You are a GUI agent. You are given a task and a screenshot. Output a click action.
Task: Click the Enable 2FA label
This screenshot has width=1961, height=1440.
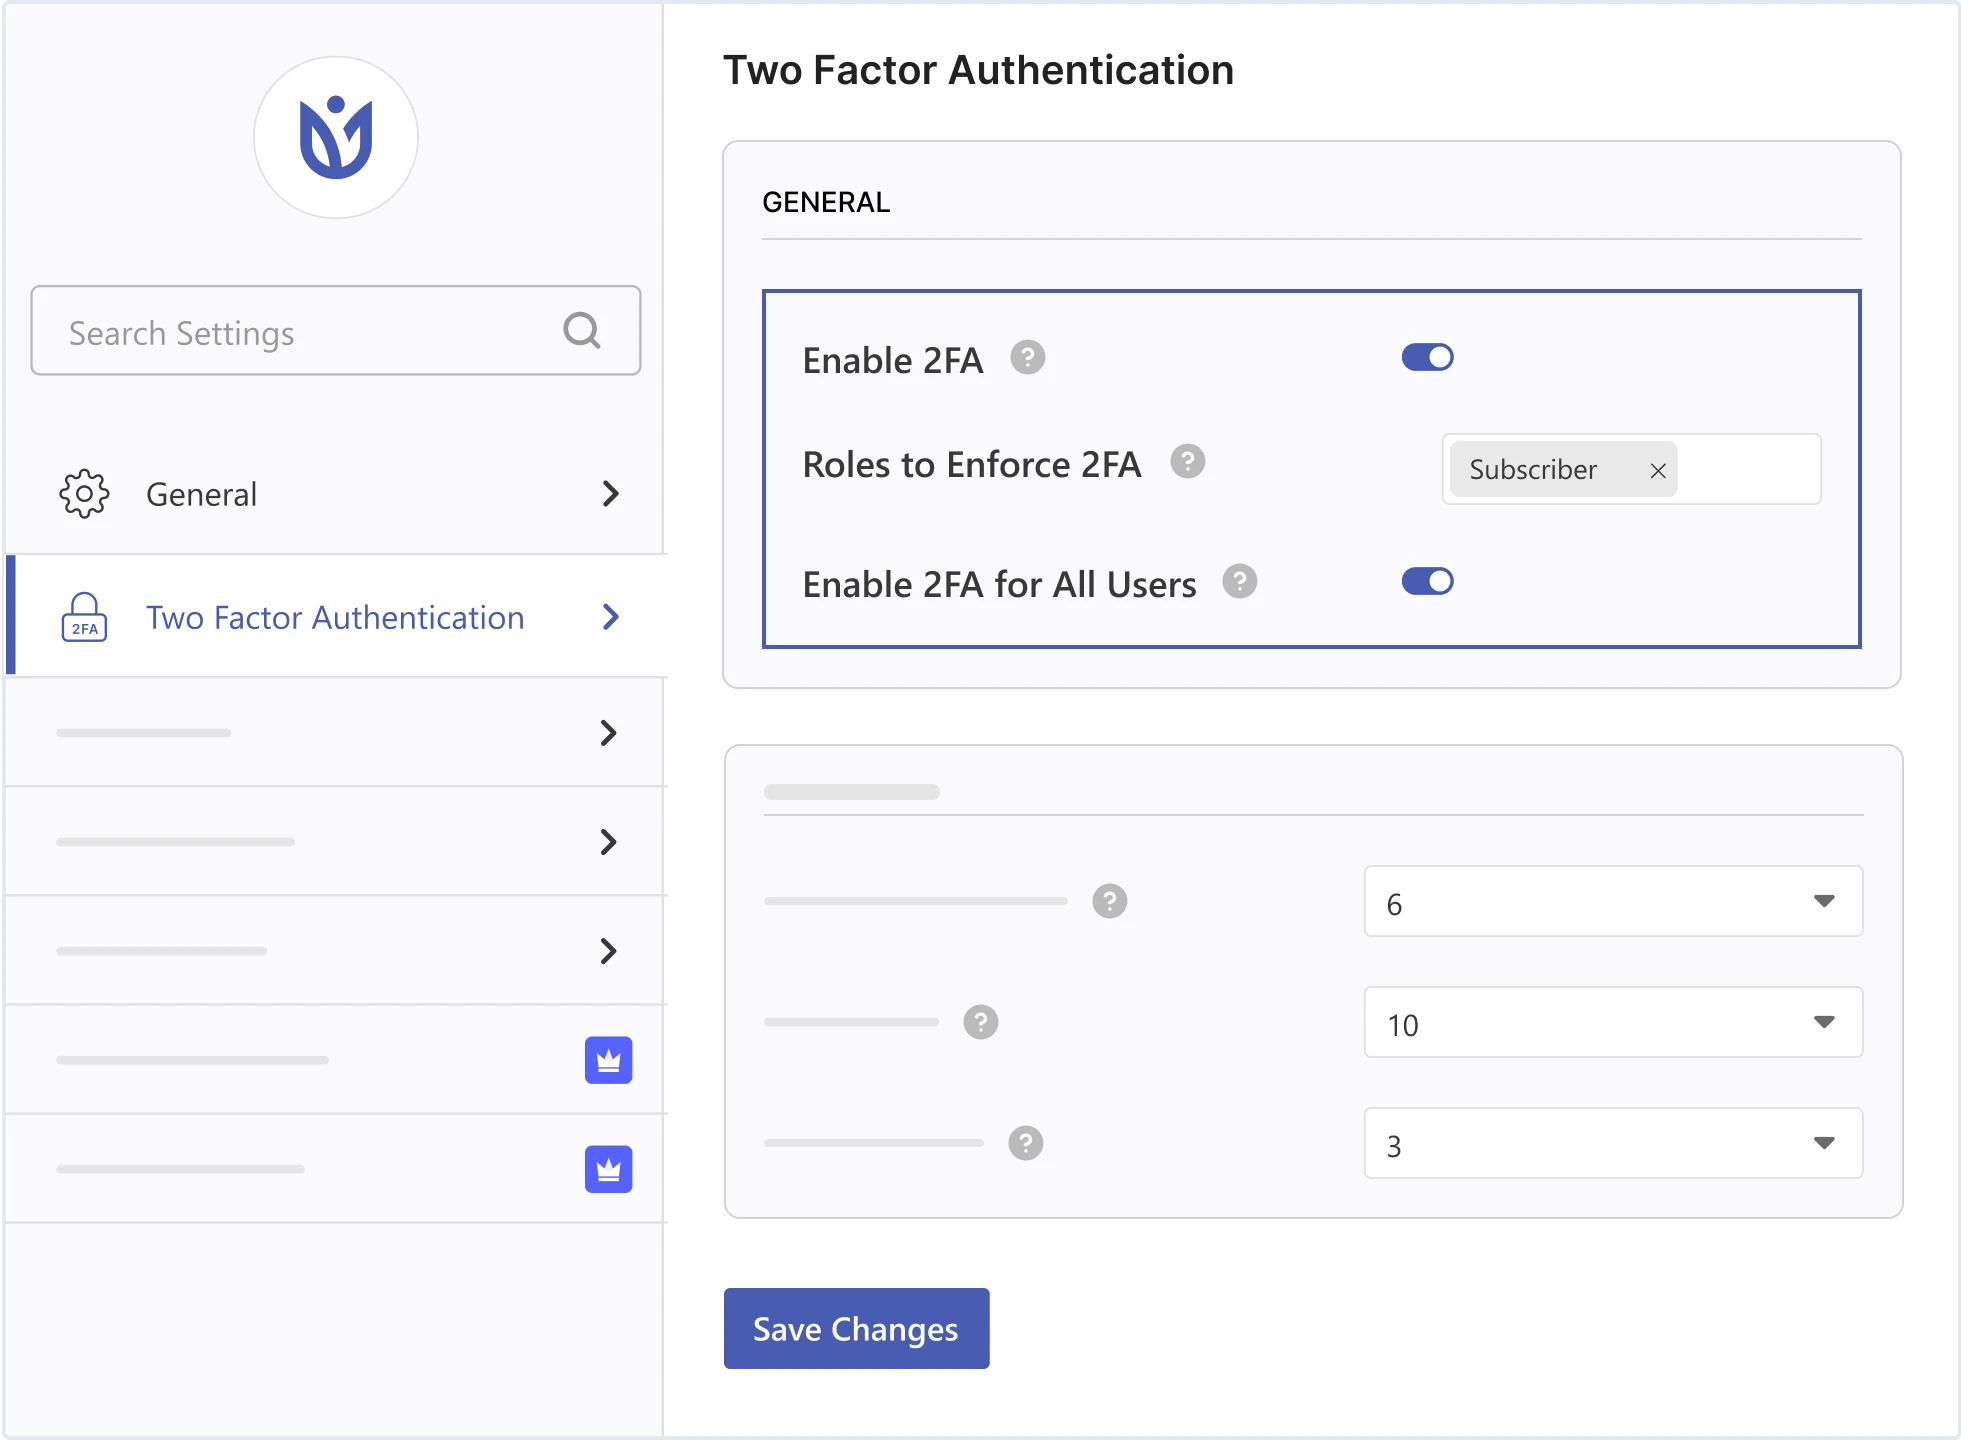892,360
